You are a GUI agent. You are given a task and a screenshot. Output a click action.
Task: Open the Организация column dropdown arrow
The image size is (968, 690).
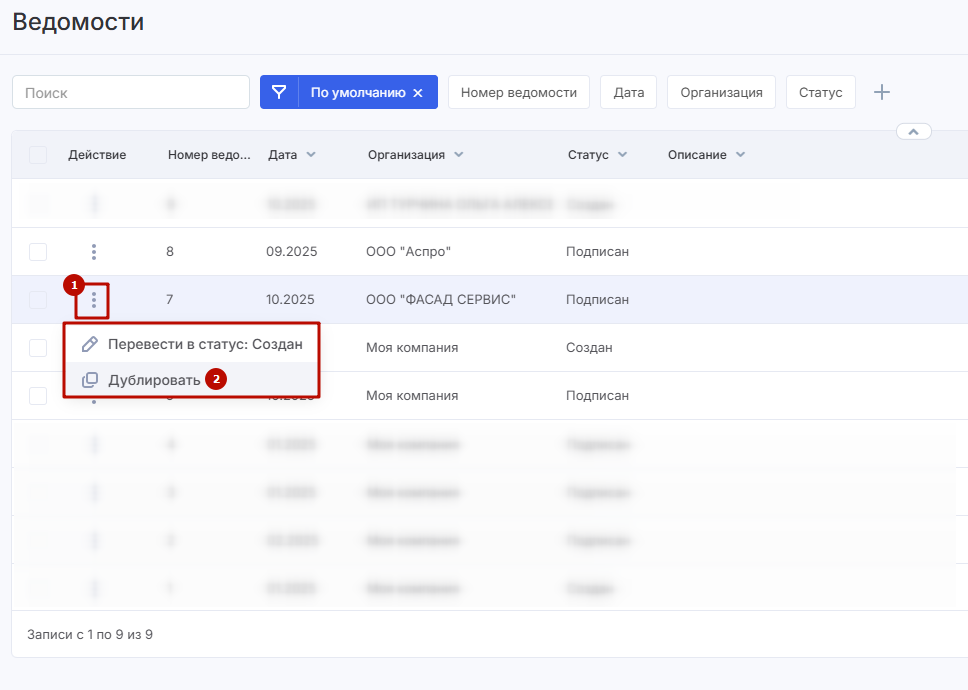coord(458,155)
